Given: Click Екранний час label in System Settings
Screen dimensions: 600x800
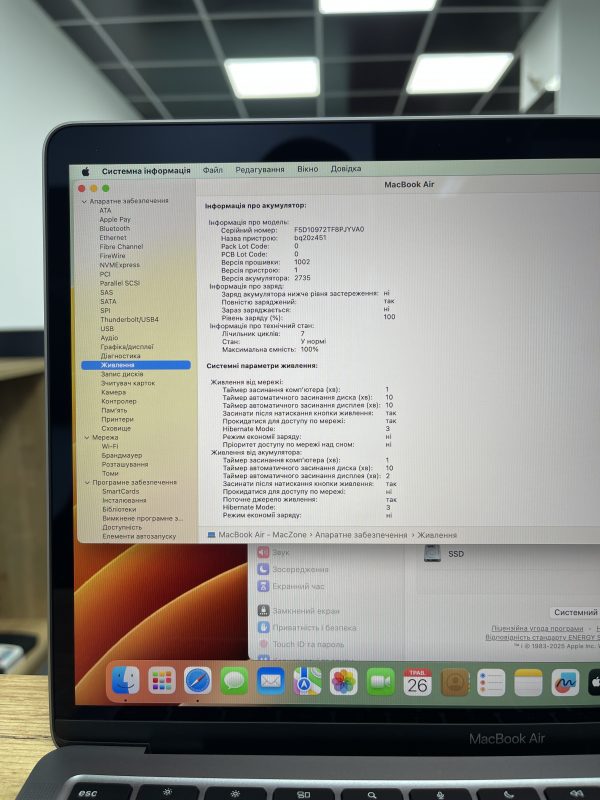Looking at the screenshot, I should pos(298,587).
